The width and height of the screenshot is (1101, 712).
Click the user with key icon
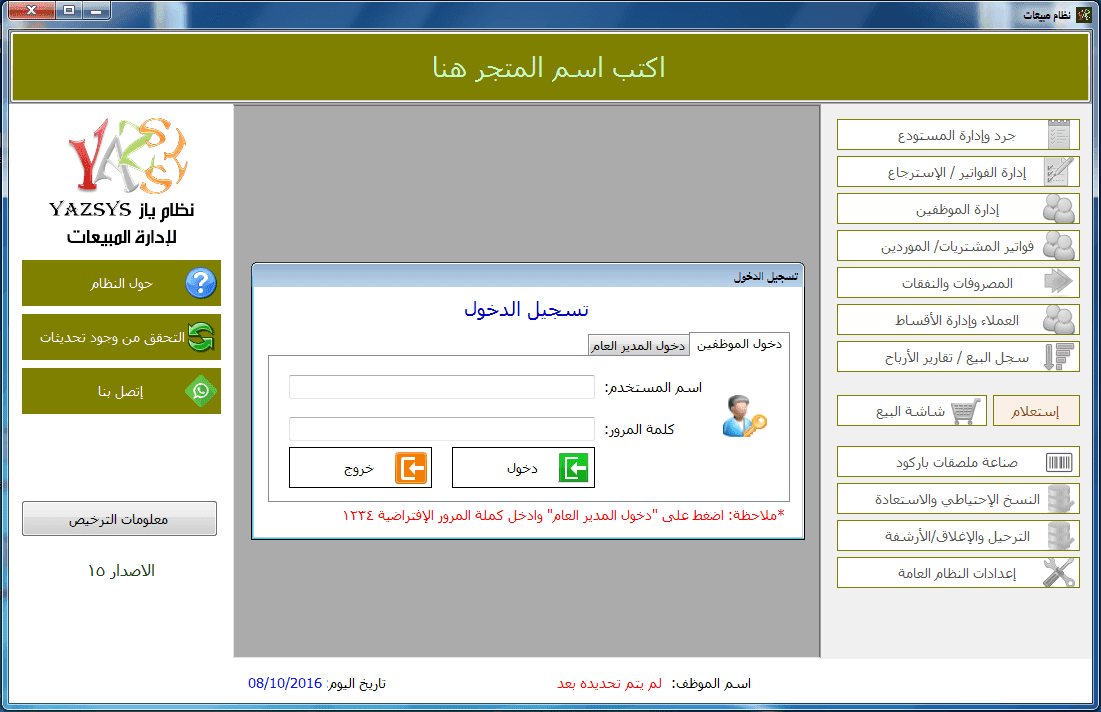(744, 416)
